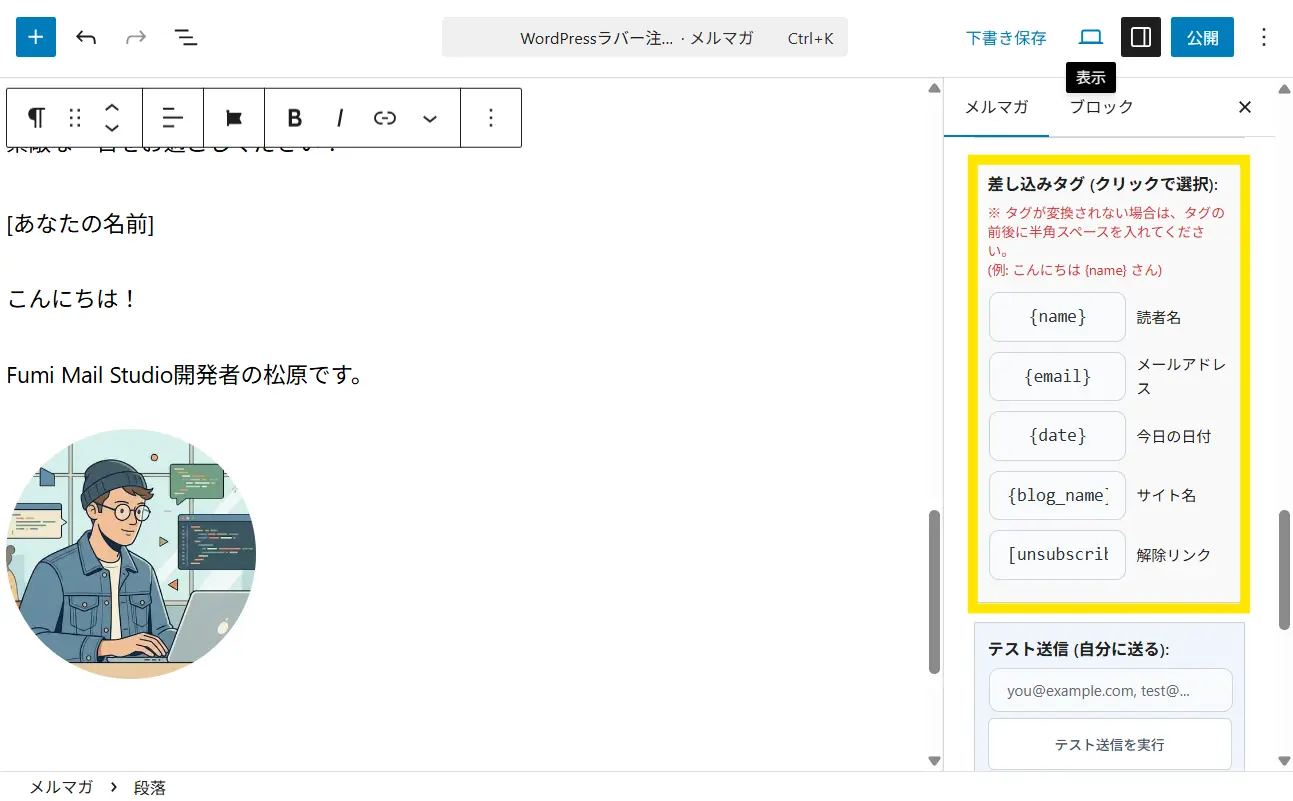1293x801 pixels.
Task: Select the メルマガ sidebar tab
Action: point(996,107)
